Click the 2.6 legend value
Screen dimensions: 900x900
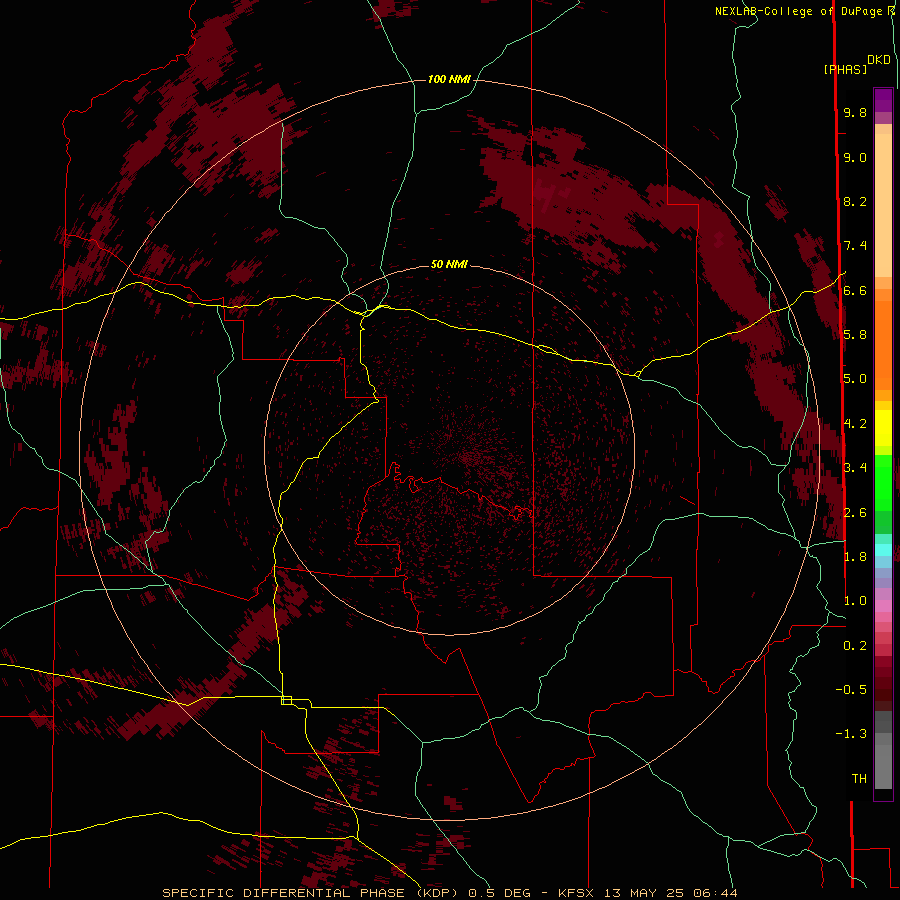pos(855,513)
